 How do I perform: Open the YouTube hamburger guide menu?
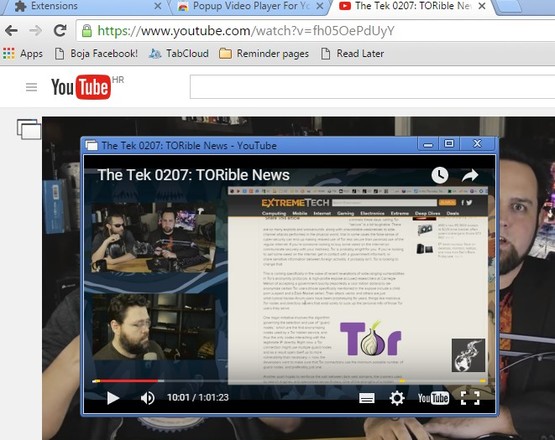tap(32, 87)
